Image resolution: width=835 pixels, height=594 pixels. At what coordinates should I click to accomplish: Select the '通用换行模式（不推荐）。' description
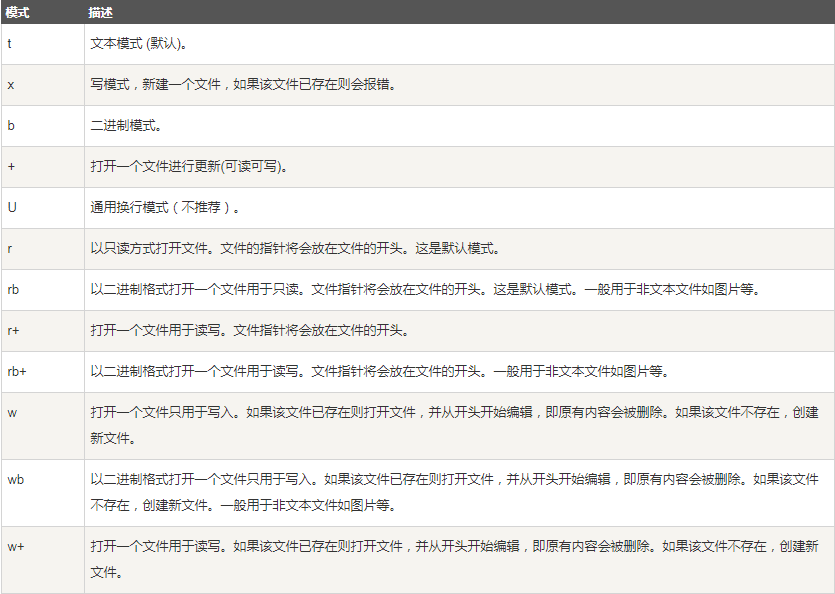pos(165,207)
